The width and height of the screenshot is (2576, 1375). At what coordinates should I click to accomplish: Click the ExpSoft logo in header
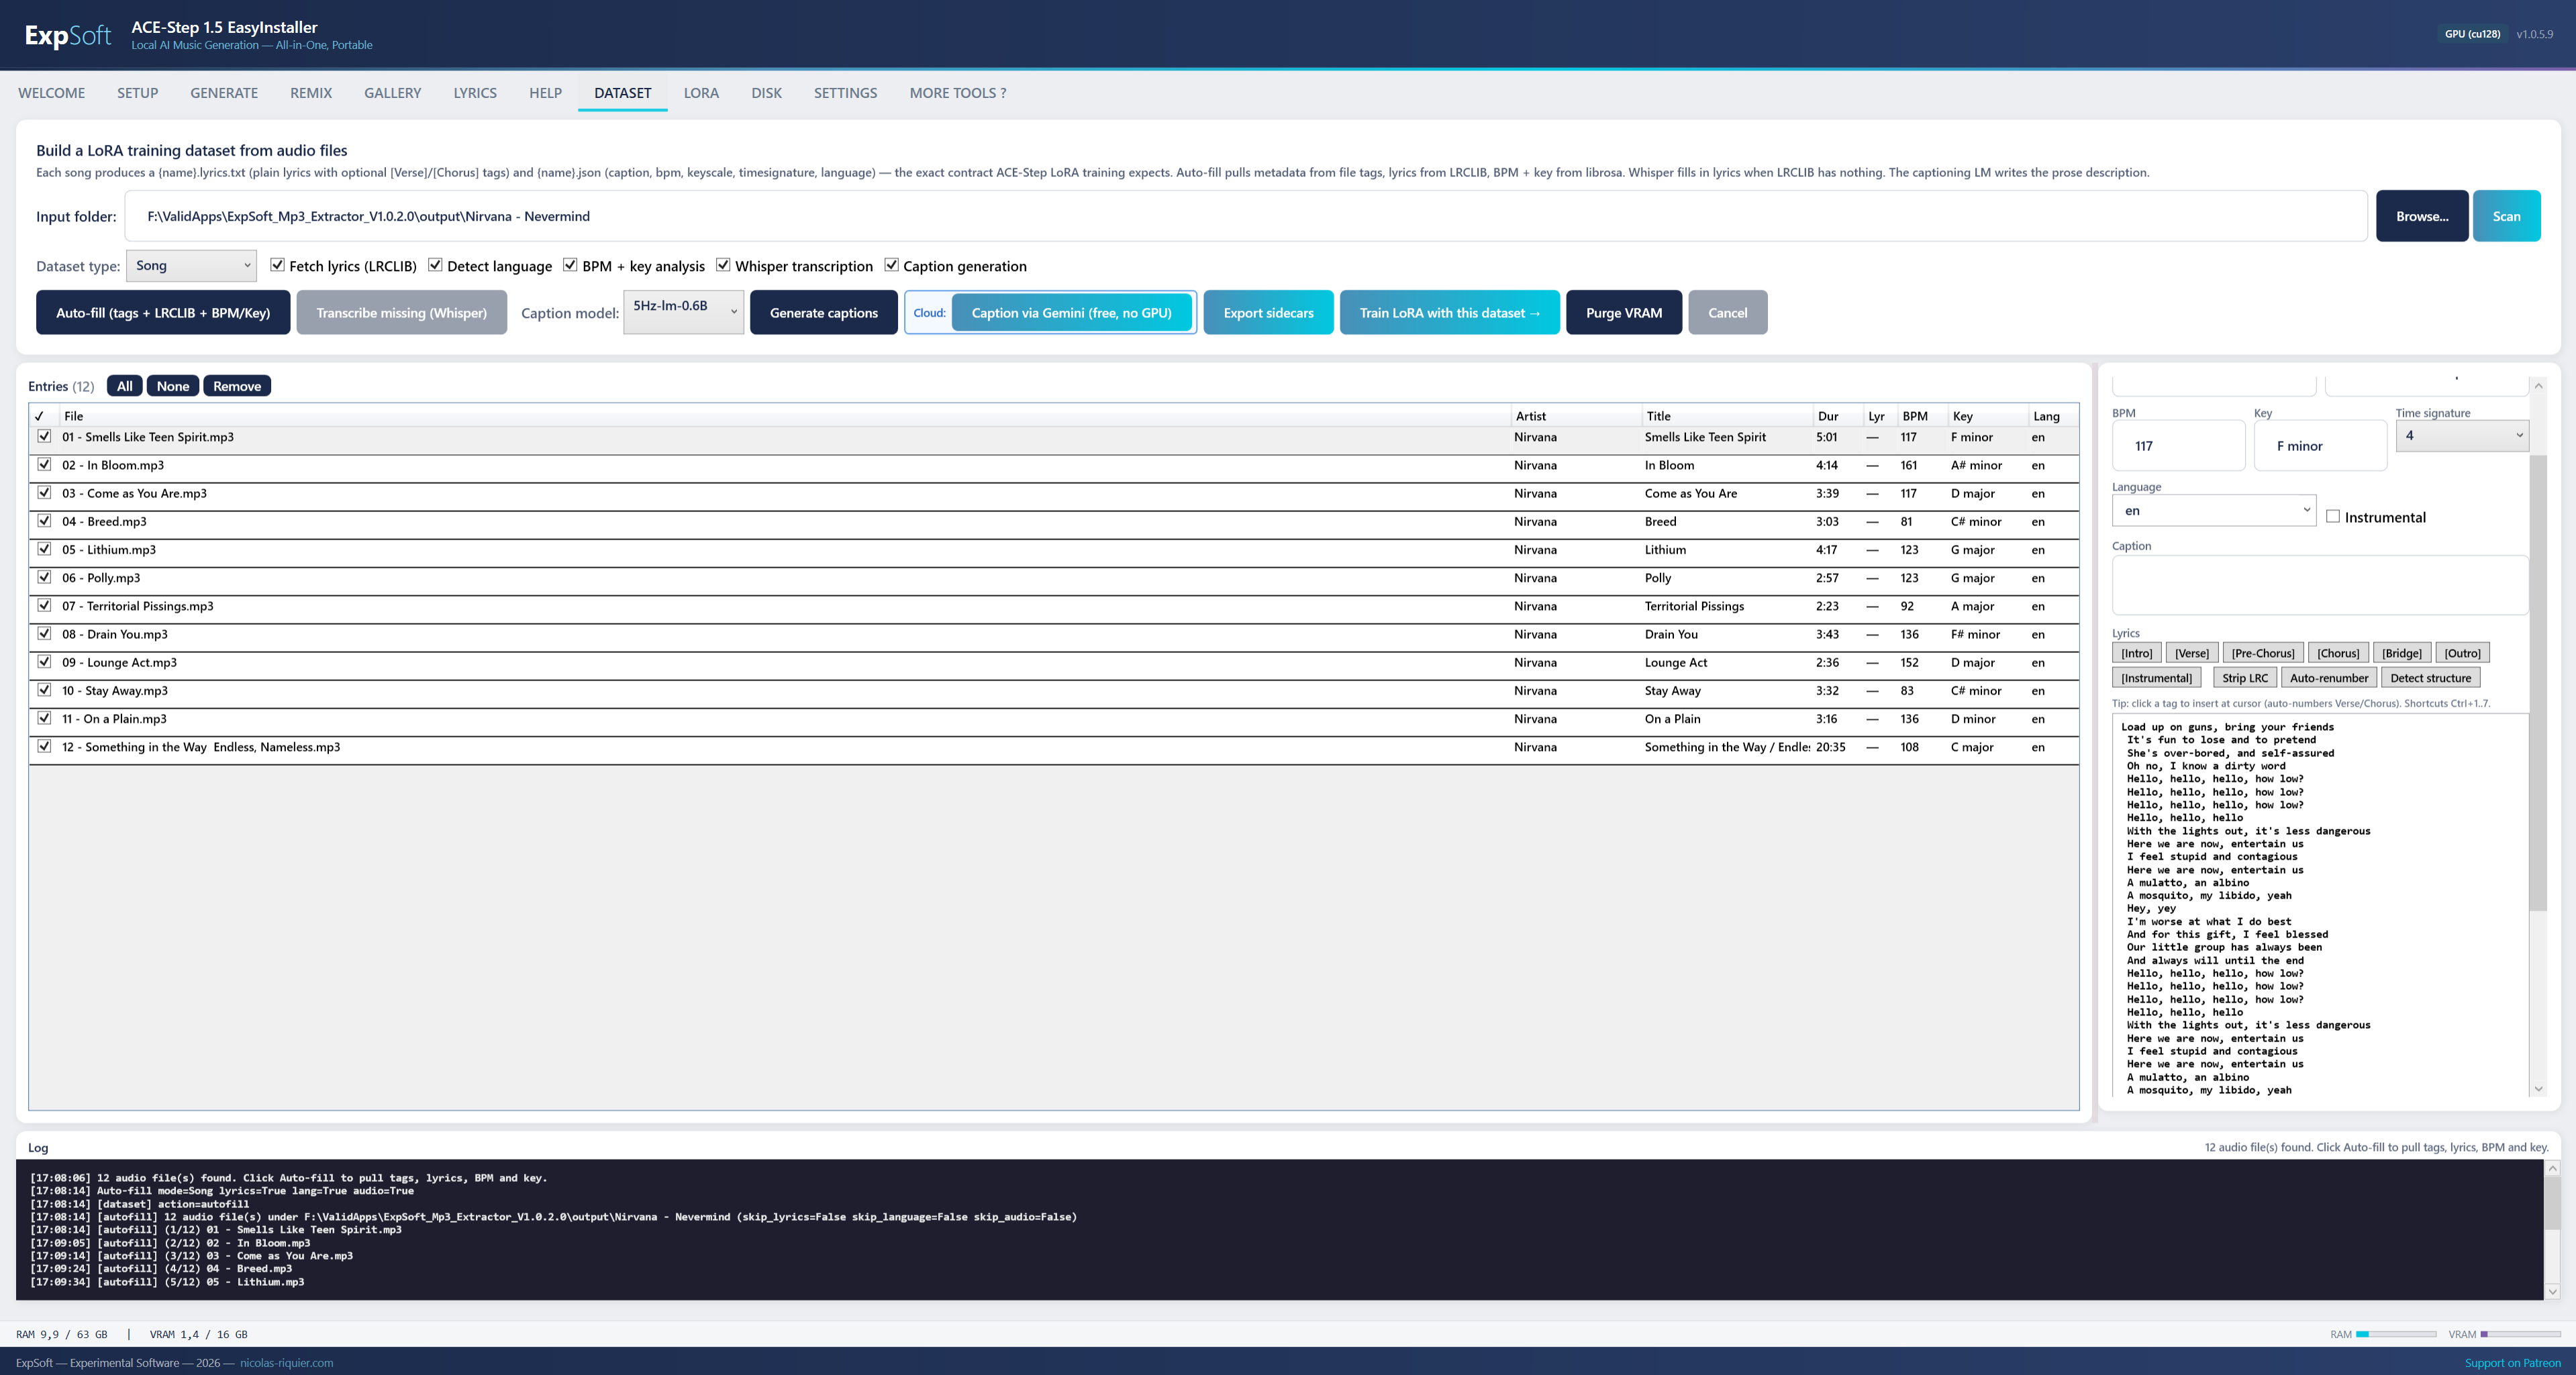pos(68,35)
